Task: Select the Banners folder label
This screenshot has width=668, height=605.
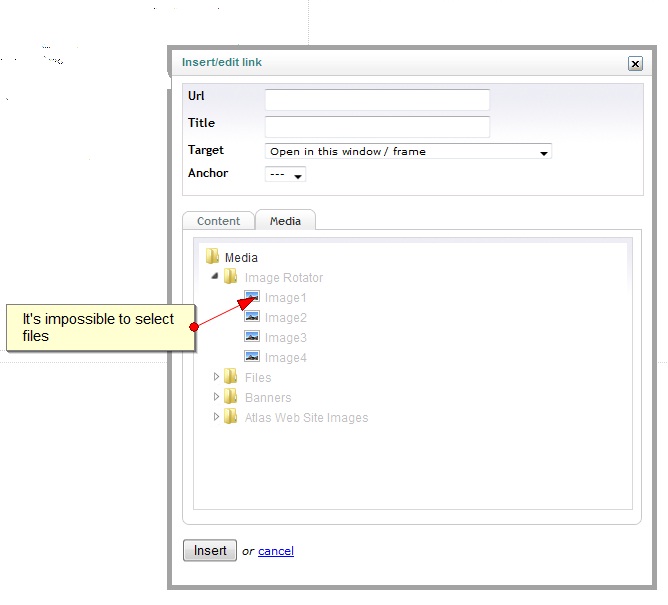Action: (x=268, y=398)
